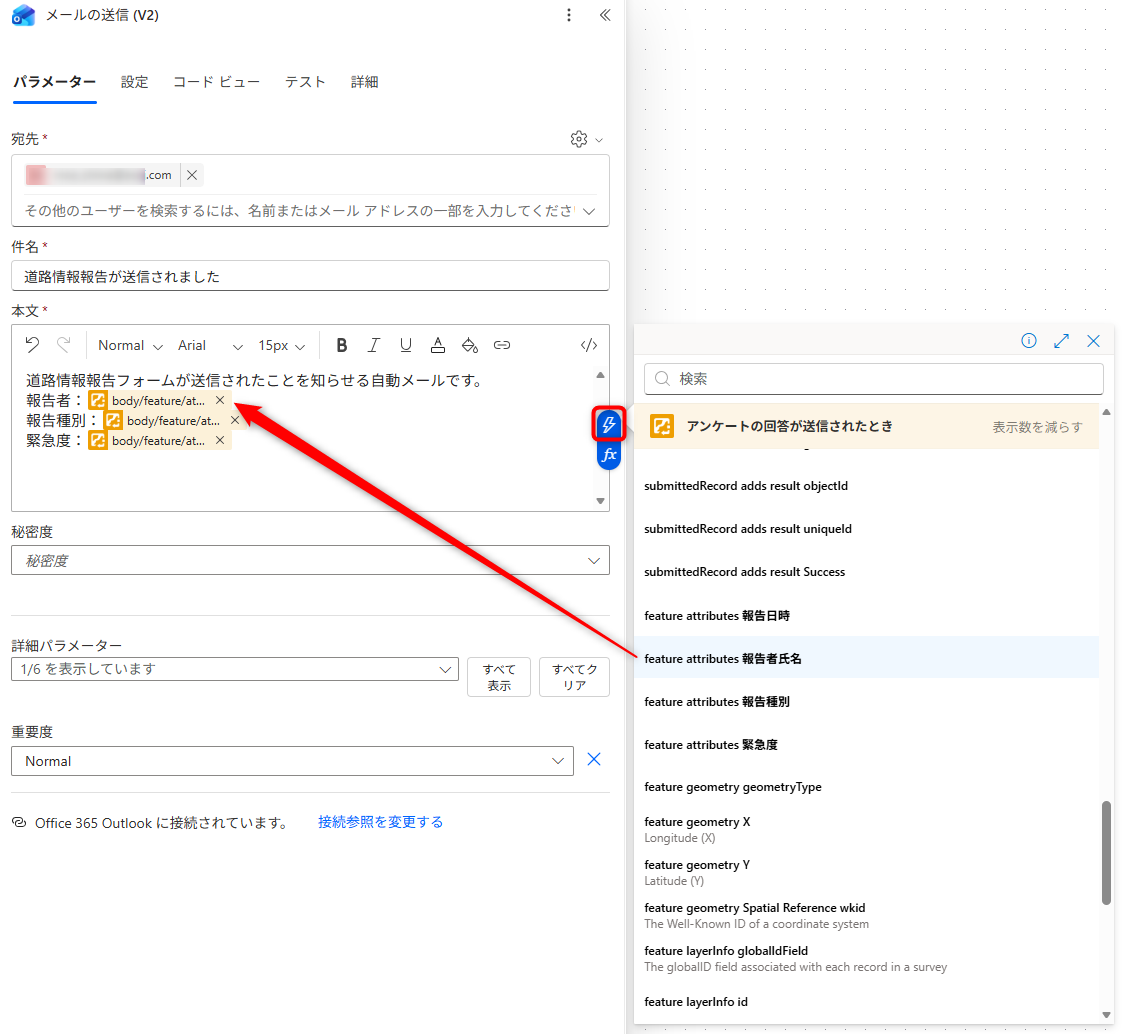The height and width of the screenshot is (1034, 1124).
Task: Toggle underline formatting in body
Action: (x=406, y=345)
